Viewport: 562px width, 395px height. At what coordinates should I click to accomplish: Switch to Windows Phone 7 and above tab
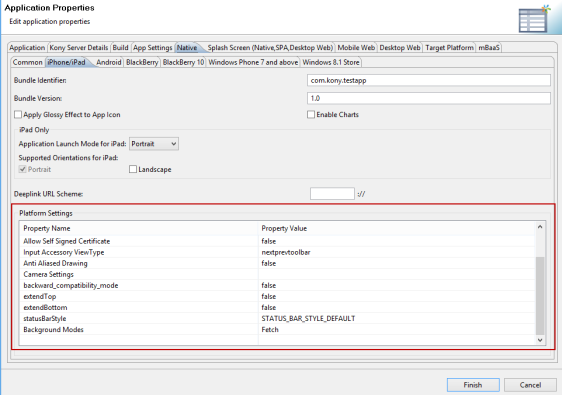253,62
